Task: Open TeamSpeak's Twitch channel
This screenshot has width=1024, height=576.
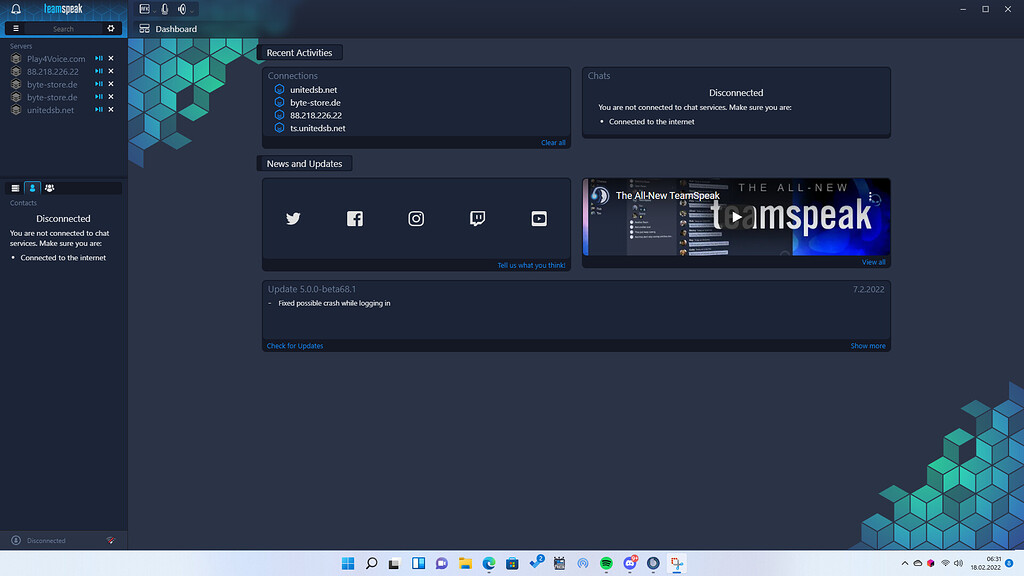Action: 477,218
